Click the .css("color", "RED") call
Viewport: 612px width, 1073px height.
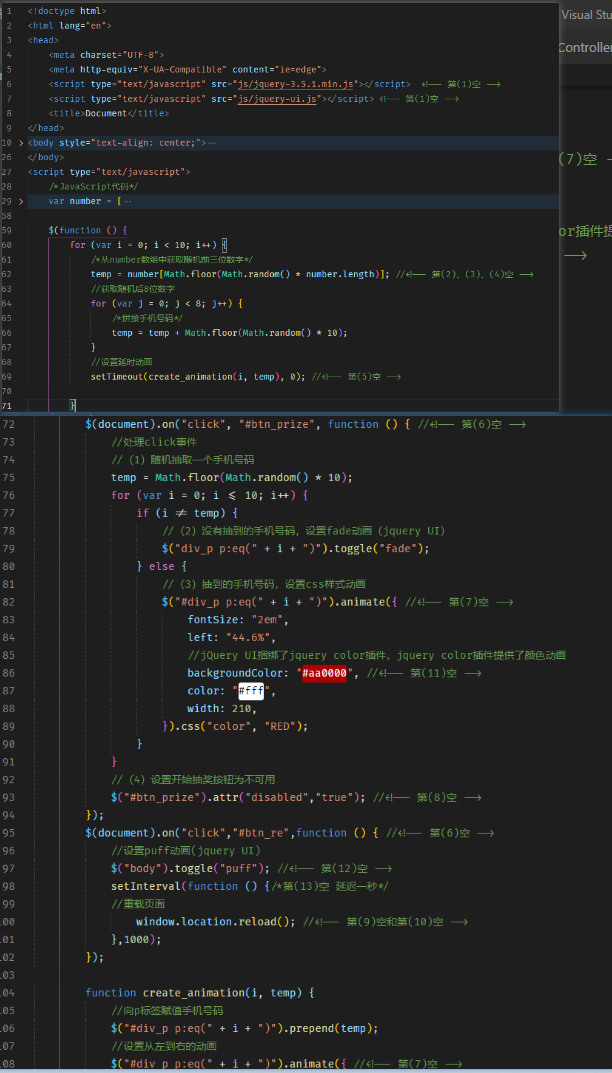(241, 727)
